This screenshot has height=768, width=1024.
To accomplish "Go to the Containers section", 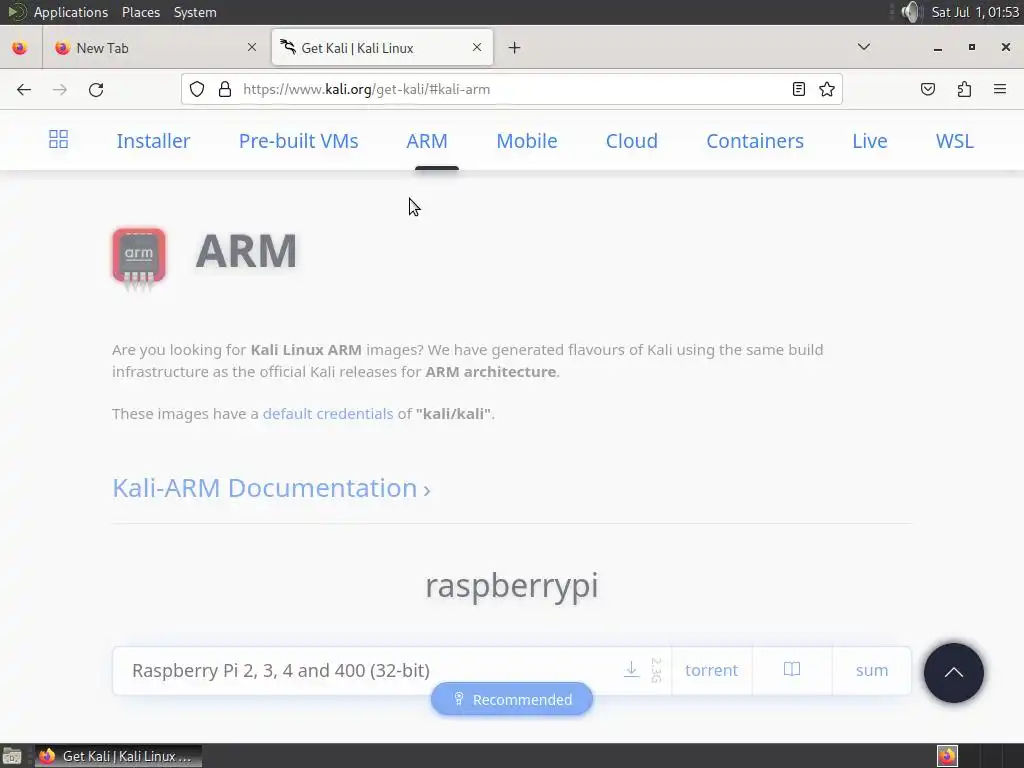I will [x=755, y=141].
